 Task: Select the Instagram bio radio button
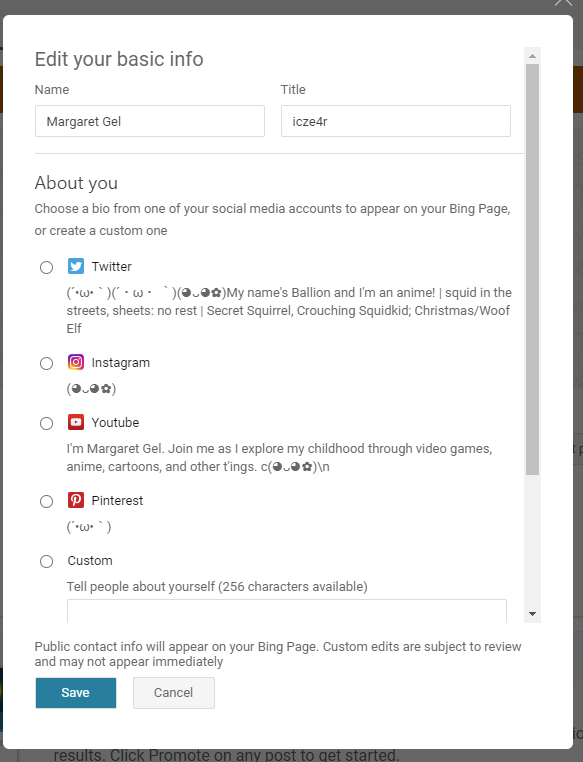47,364
